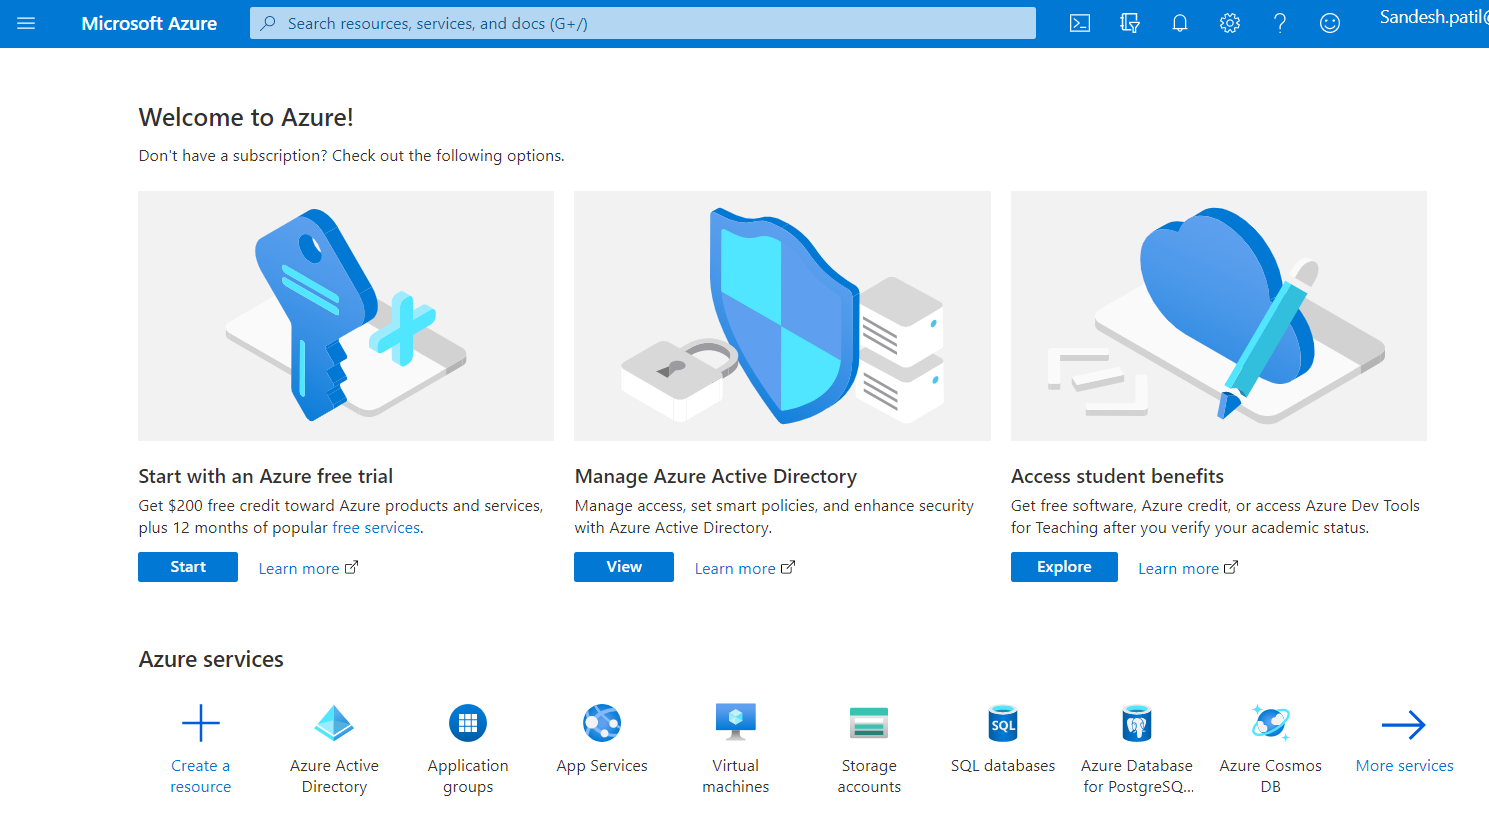Viewport: 1489px width, 833px height.
Task: Click the Storage accounts label text
Action: [x=869, y=776]
